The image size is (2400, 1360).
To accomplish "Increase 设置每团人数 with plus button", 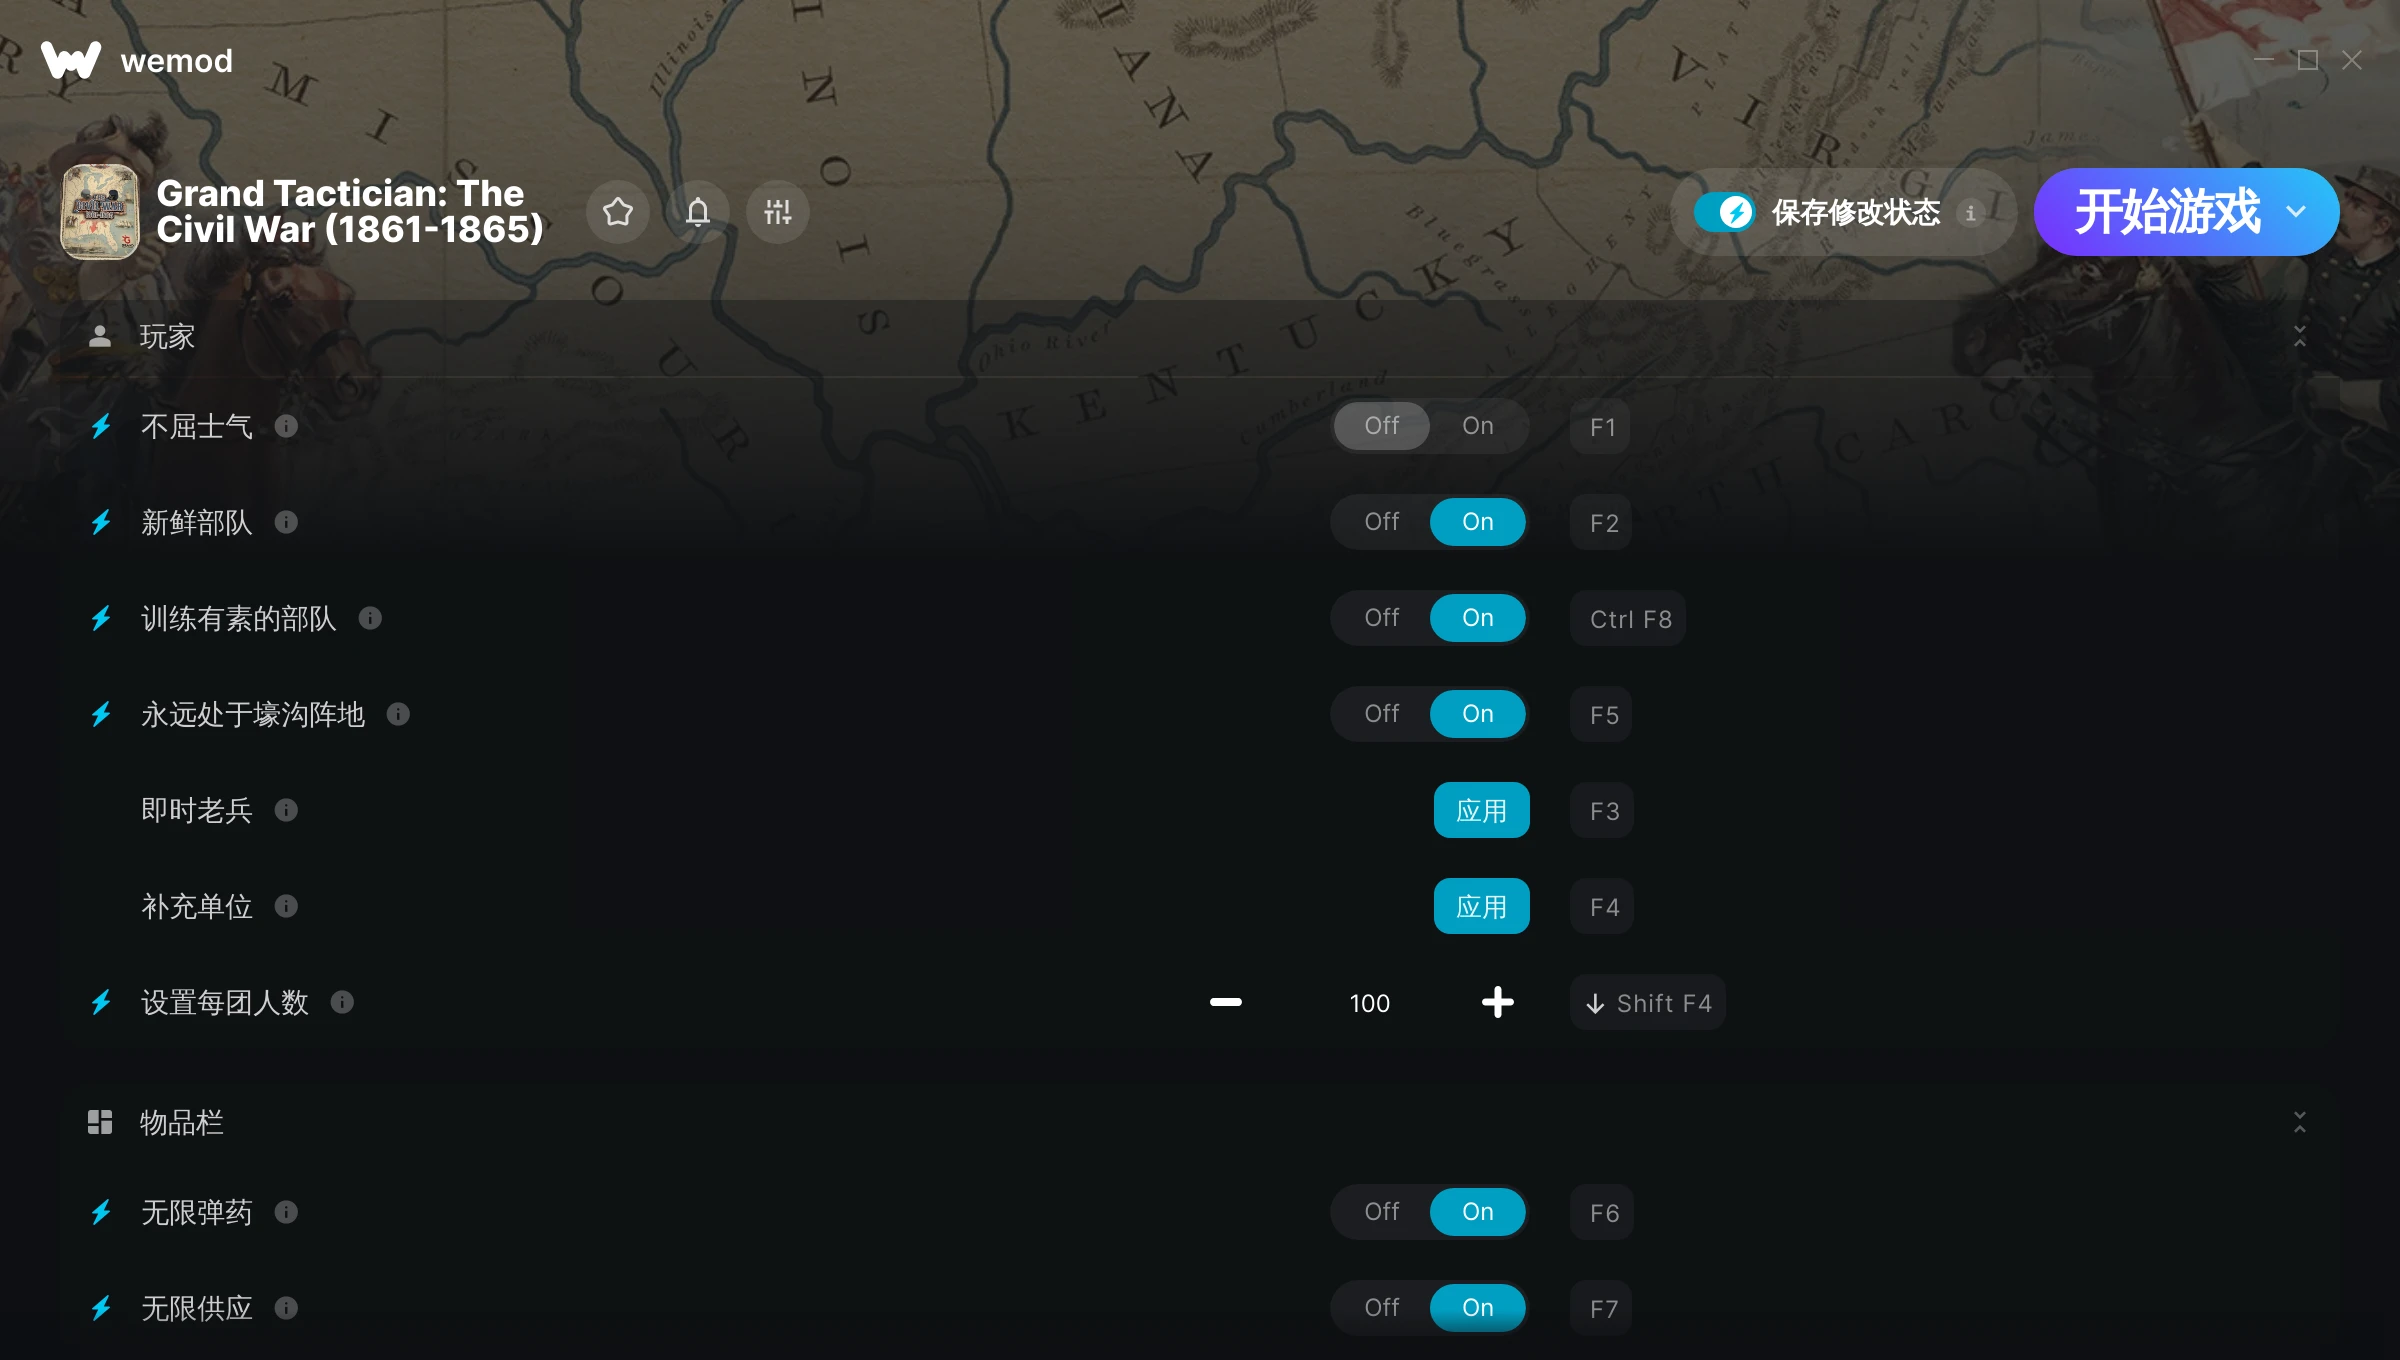I will (x=1498, y=1002).
